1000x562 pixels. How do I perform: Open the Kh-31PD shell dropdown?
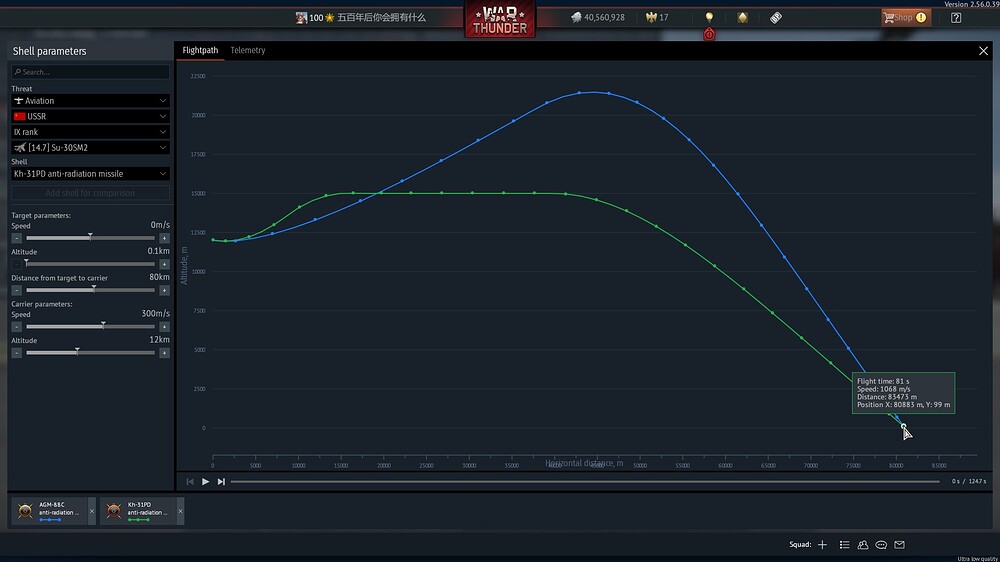pyautogui.click(x=90, y=174)
